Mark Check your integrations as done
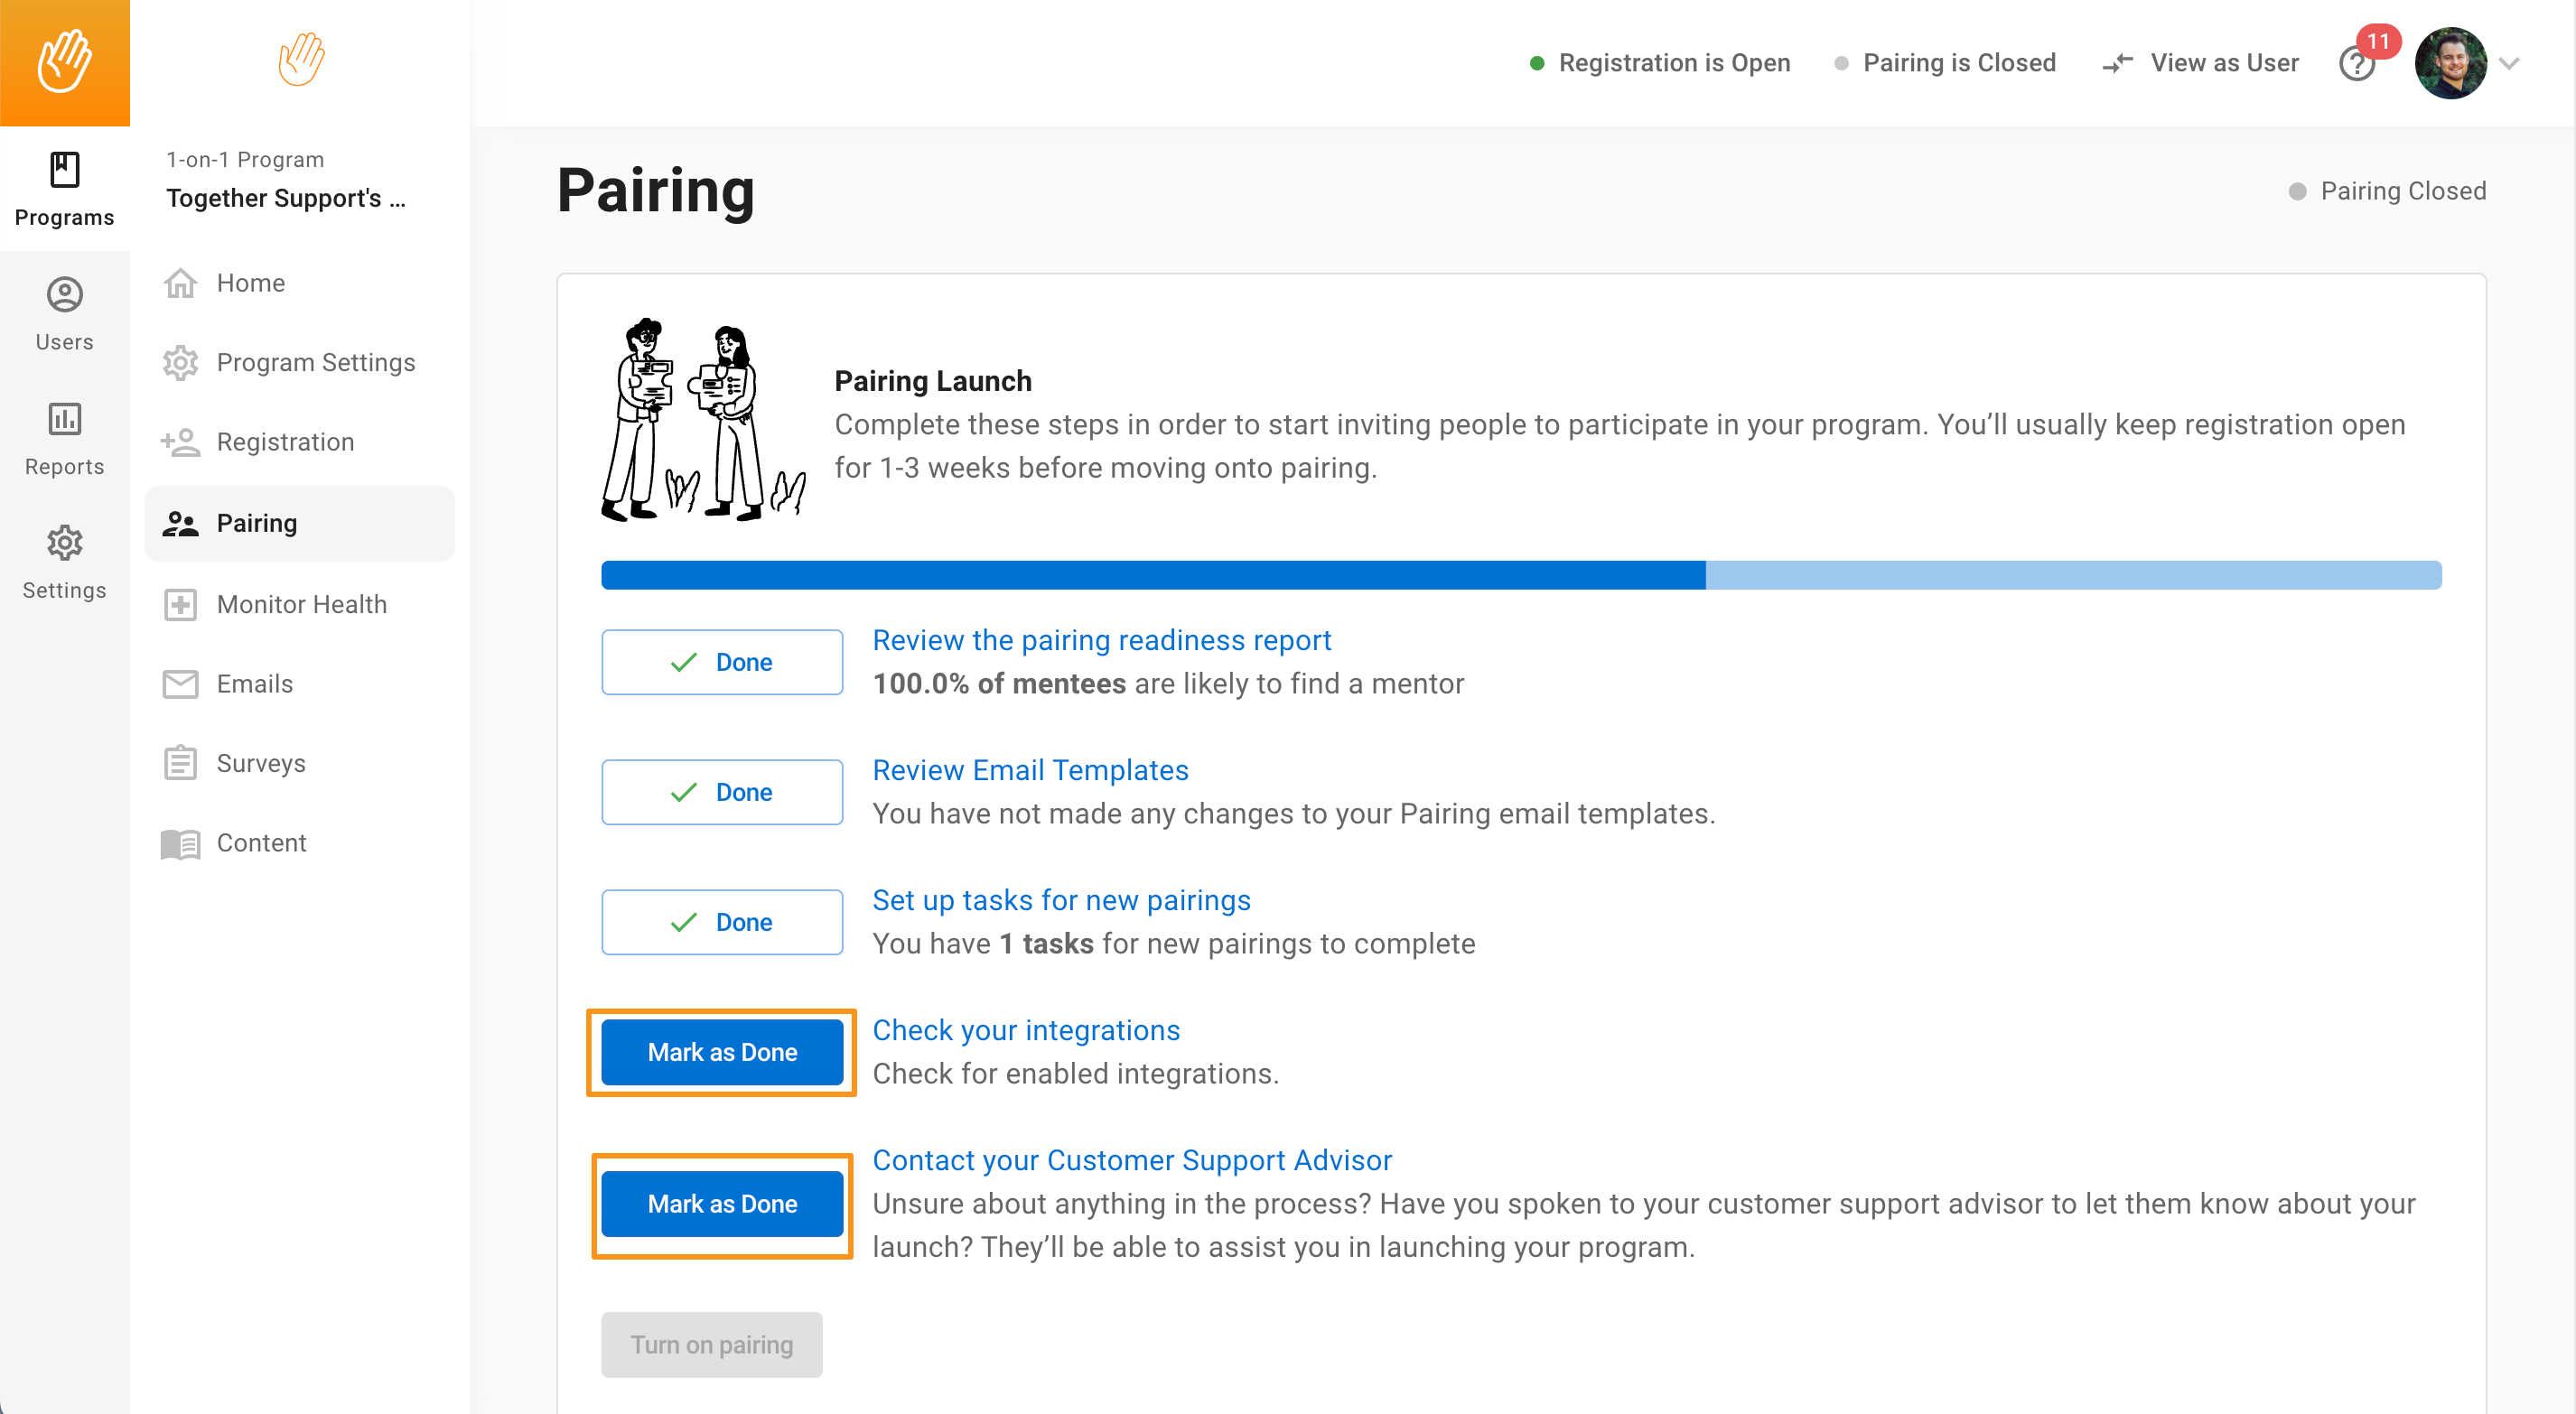Viewport: 2576px width, 1414px height. point(722,1052)
